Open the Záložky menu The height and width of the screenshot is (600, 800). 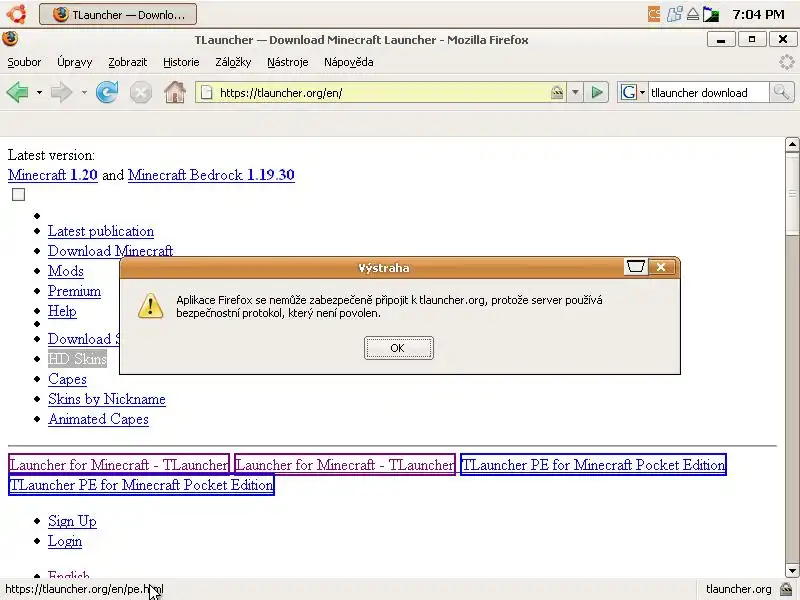(x=233, y=62)
